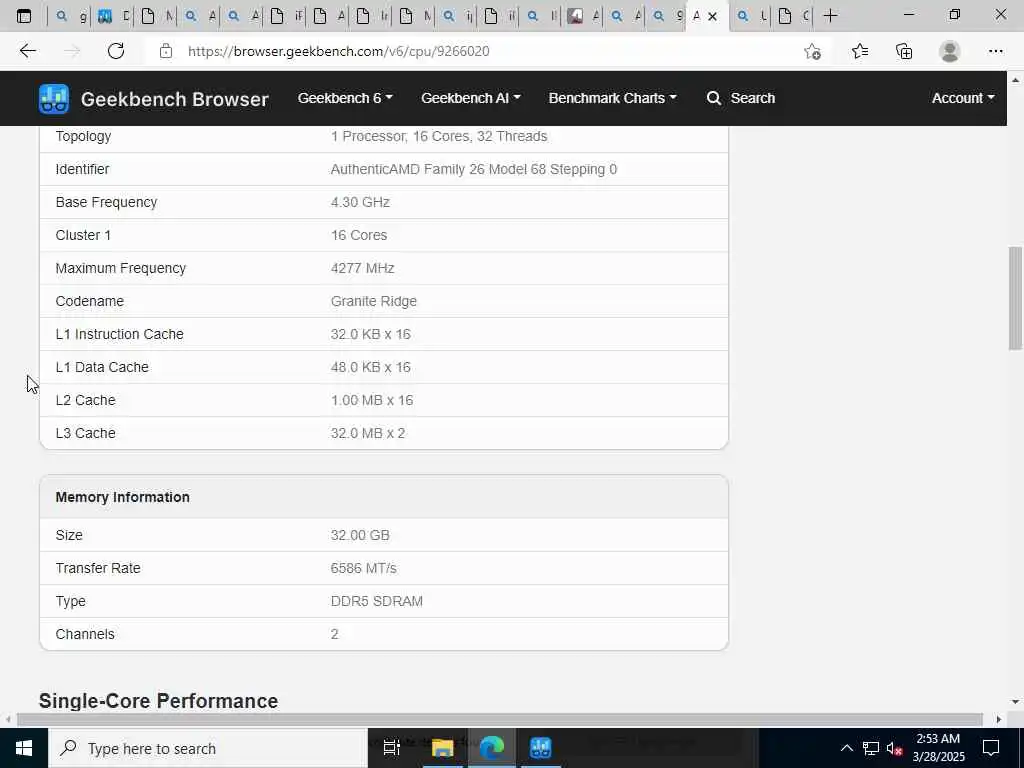The image size is (1024, 768).
Task: Click the Windows taskbar search box
Action: pos(208,748)
